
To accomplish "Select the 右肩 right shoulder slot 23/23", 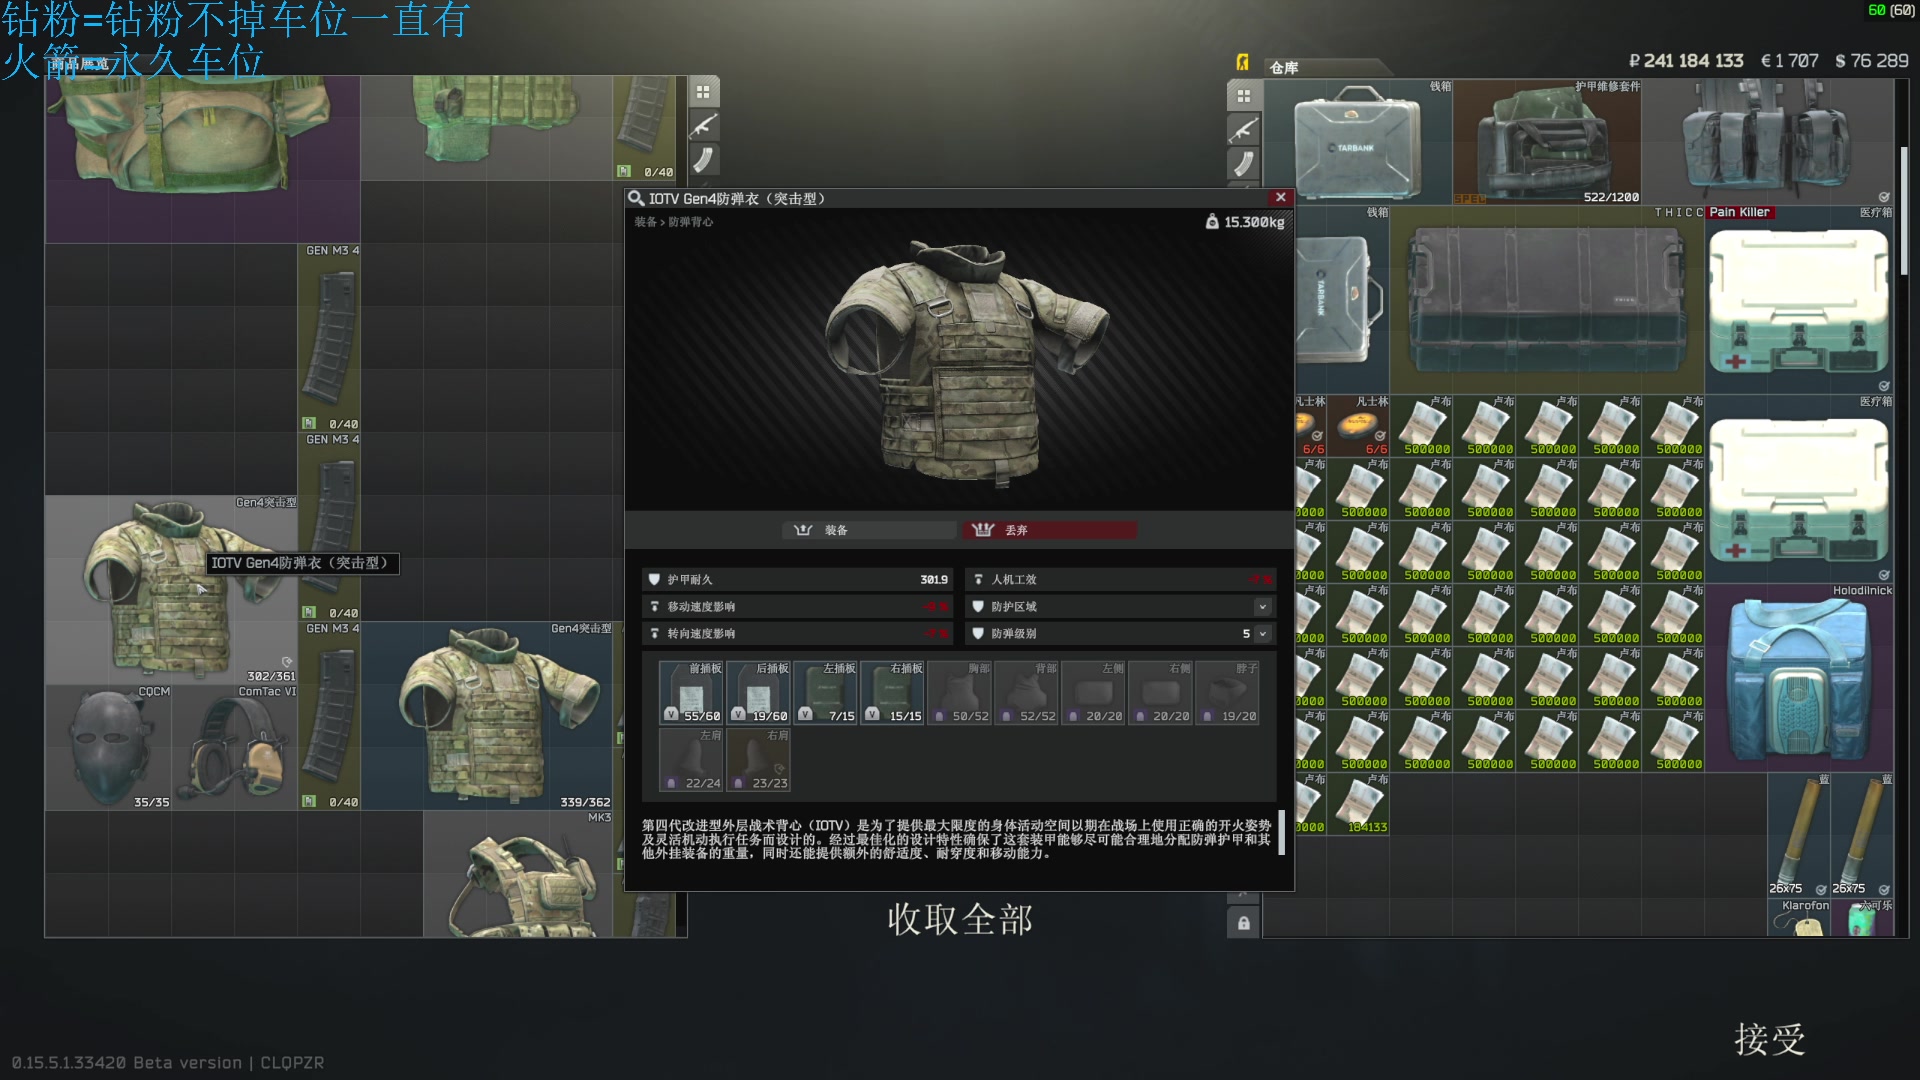I will click(x=758, y=759).
